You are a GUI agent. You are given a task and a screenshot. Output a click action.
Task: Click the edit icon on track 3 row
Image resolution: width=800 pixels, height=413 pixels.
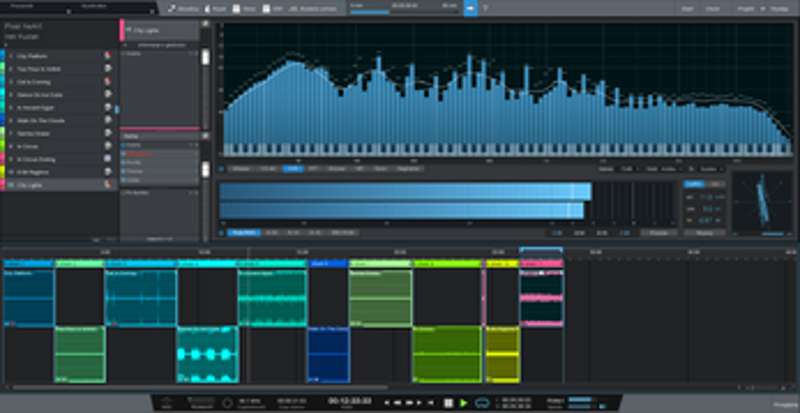pyautogui.click(x=108, y=81)
